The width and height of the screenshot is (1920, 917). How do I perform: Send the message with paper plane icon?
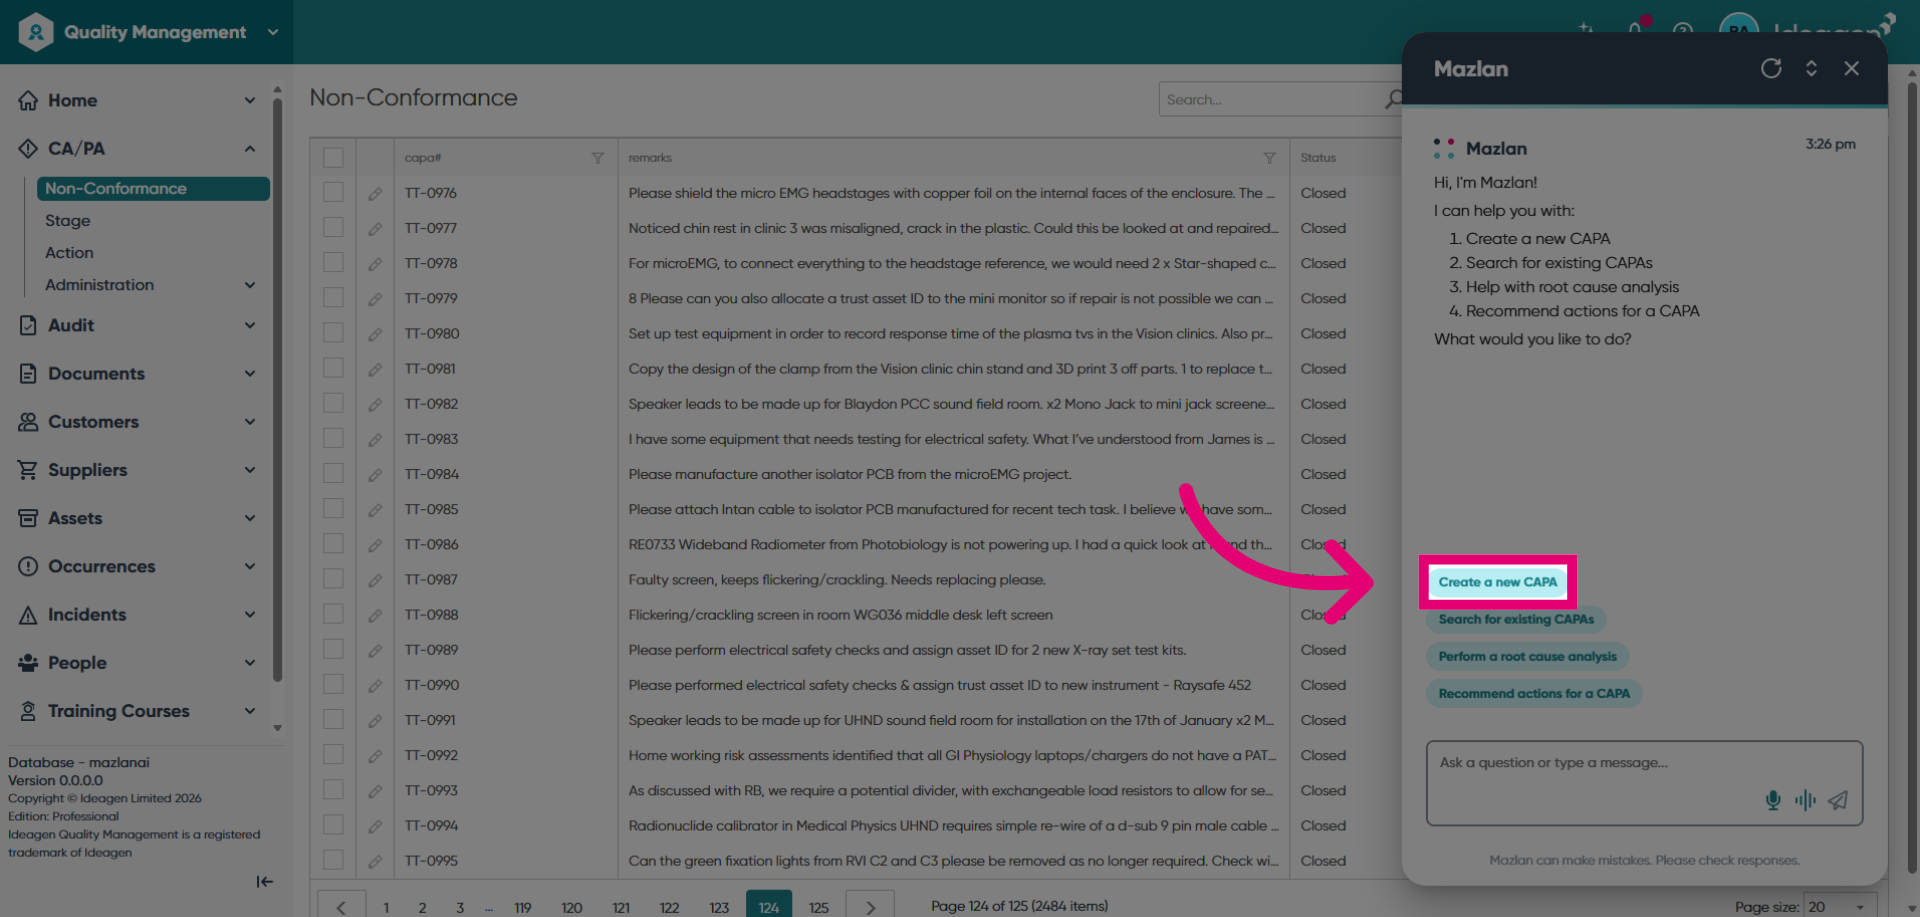[1838, 800]
